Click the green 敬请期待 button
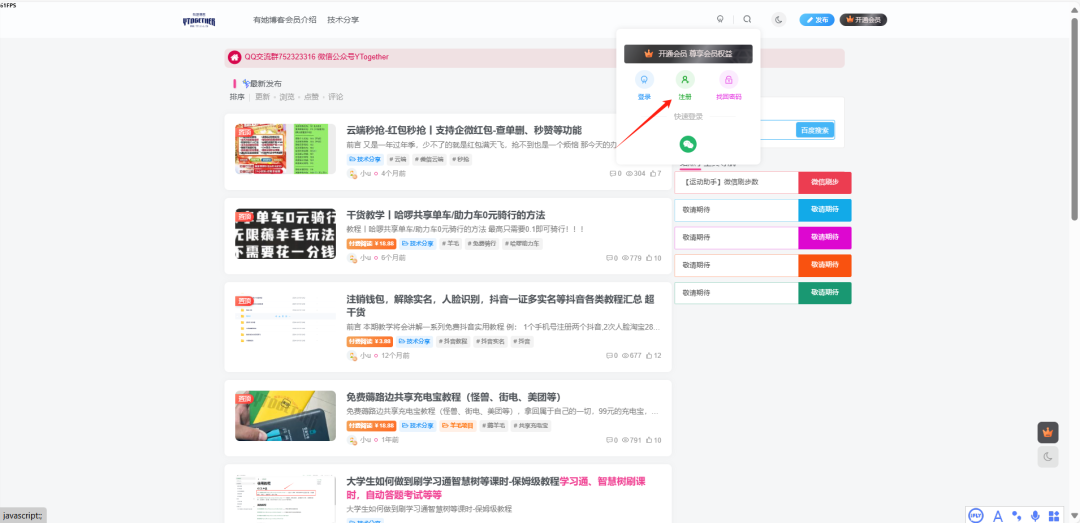The image size is (1080, 523). [825, 293]
